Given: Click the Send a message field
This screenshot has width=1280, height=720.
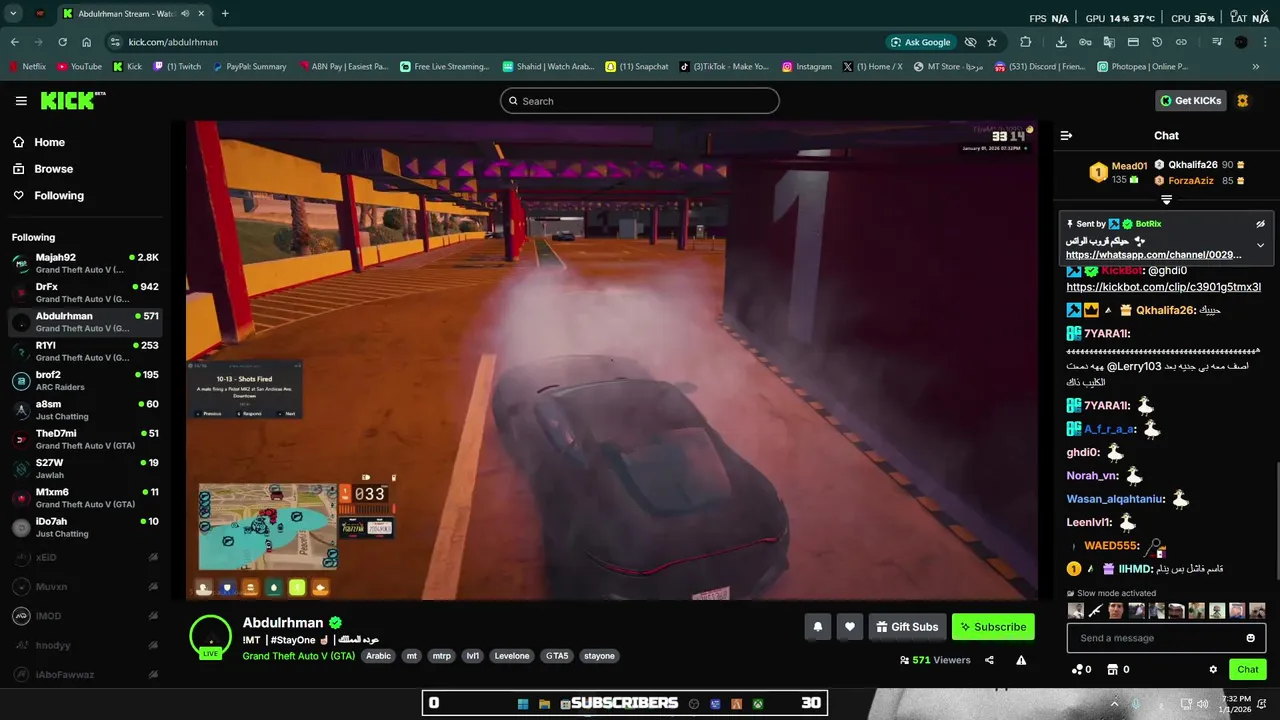Looking at the screenshot, I should pos(1166,638).
